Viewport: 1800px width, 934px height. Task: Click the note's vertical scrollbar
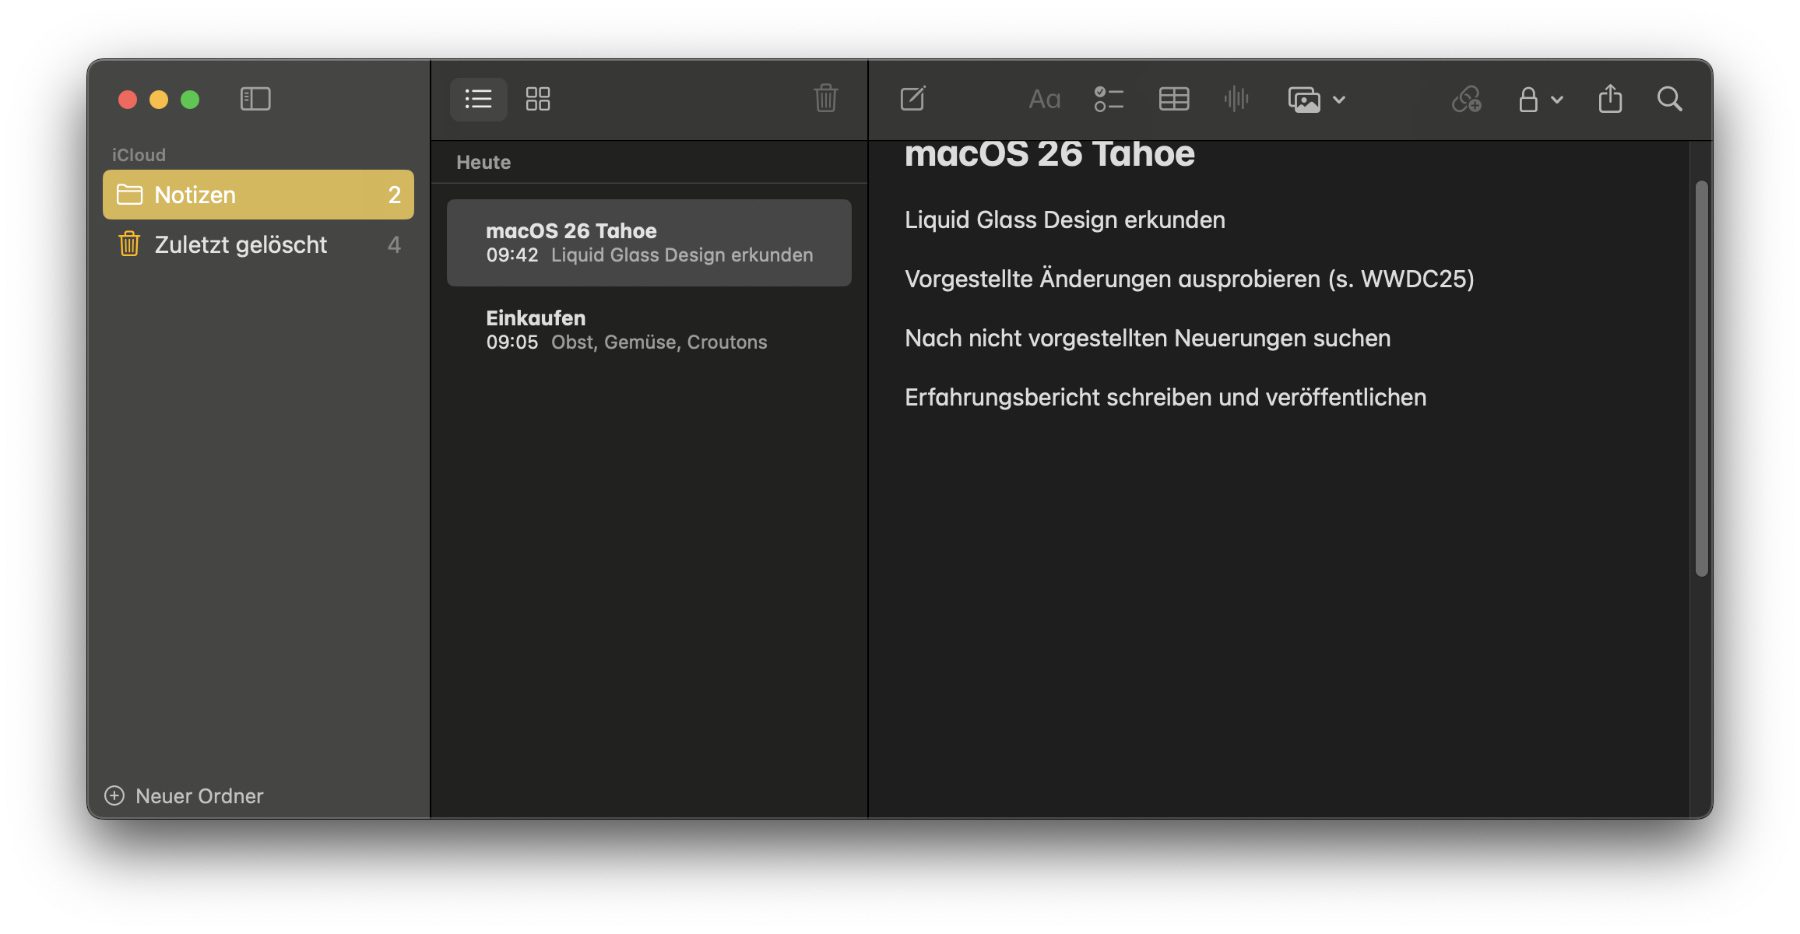pyautogui.click(x=1701, y=378)
